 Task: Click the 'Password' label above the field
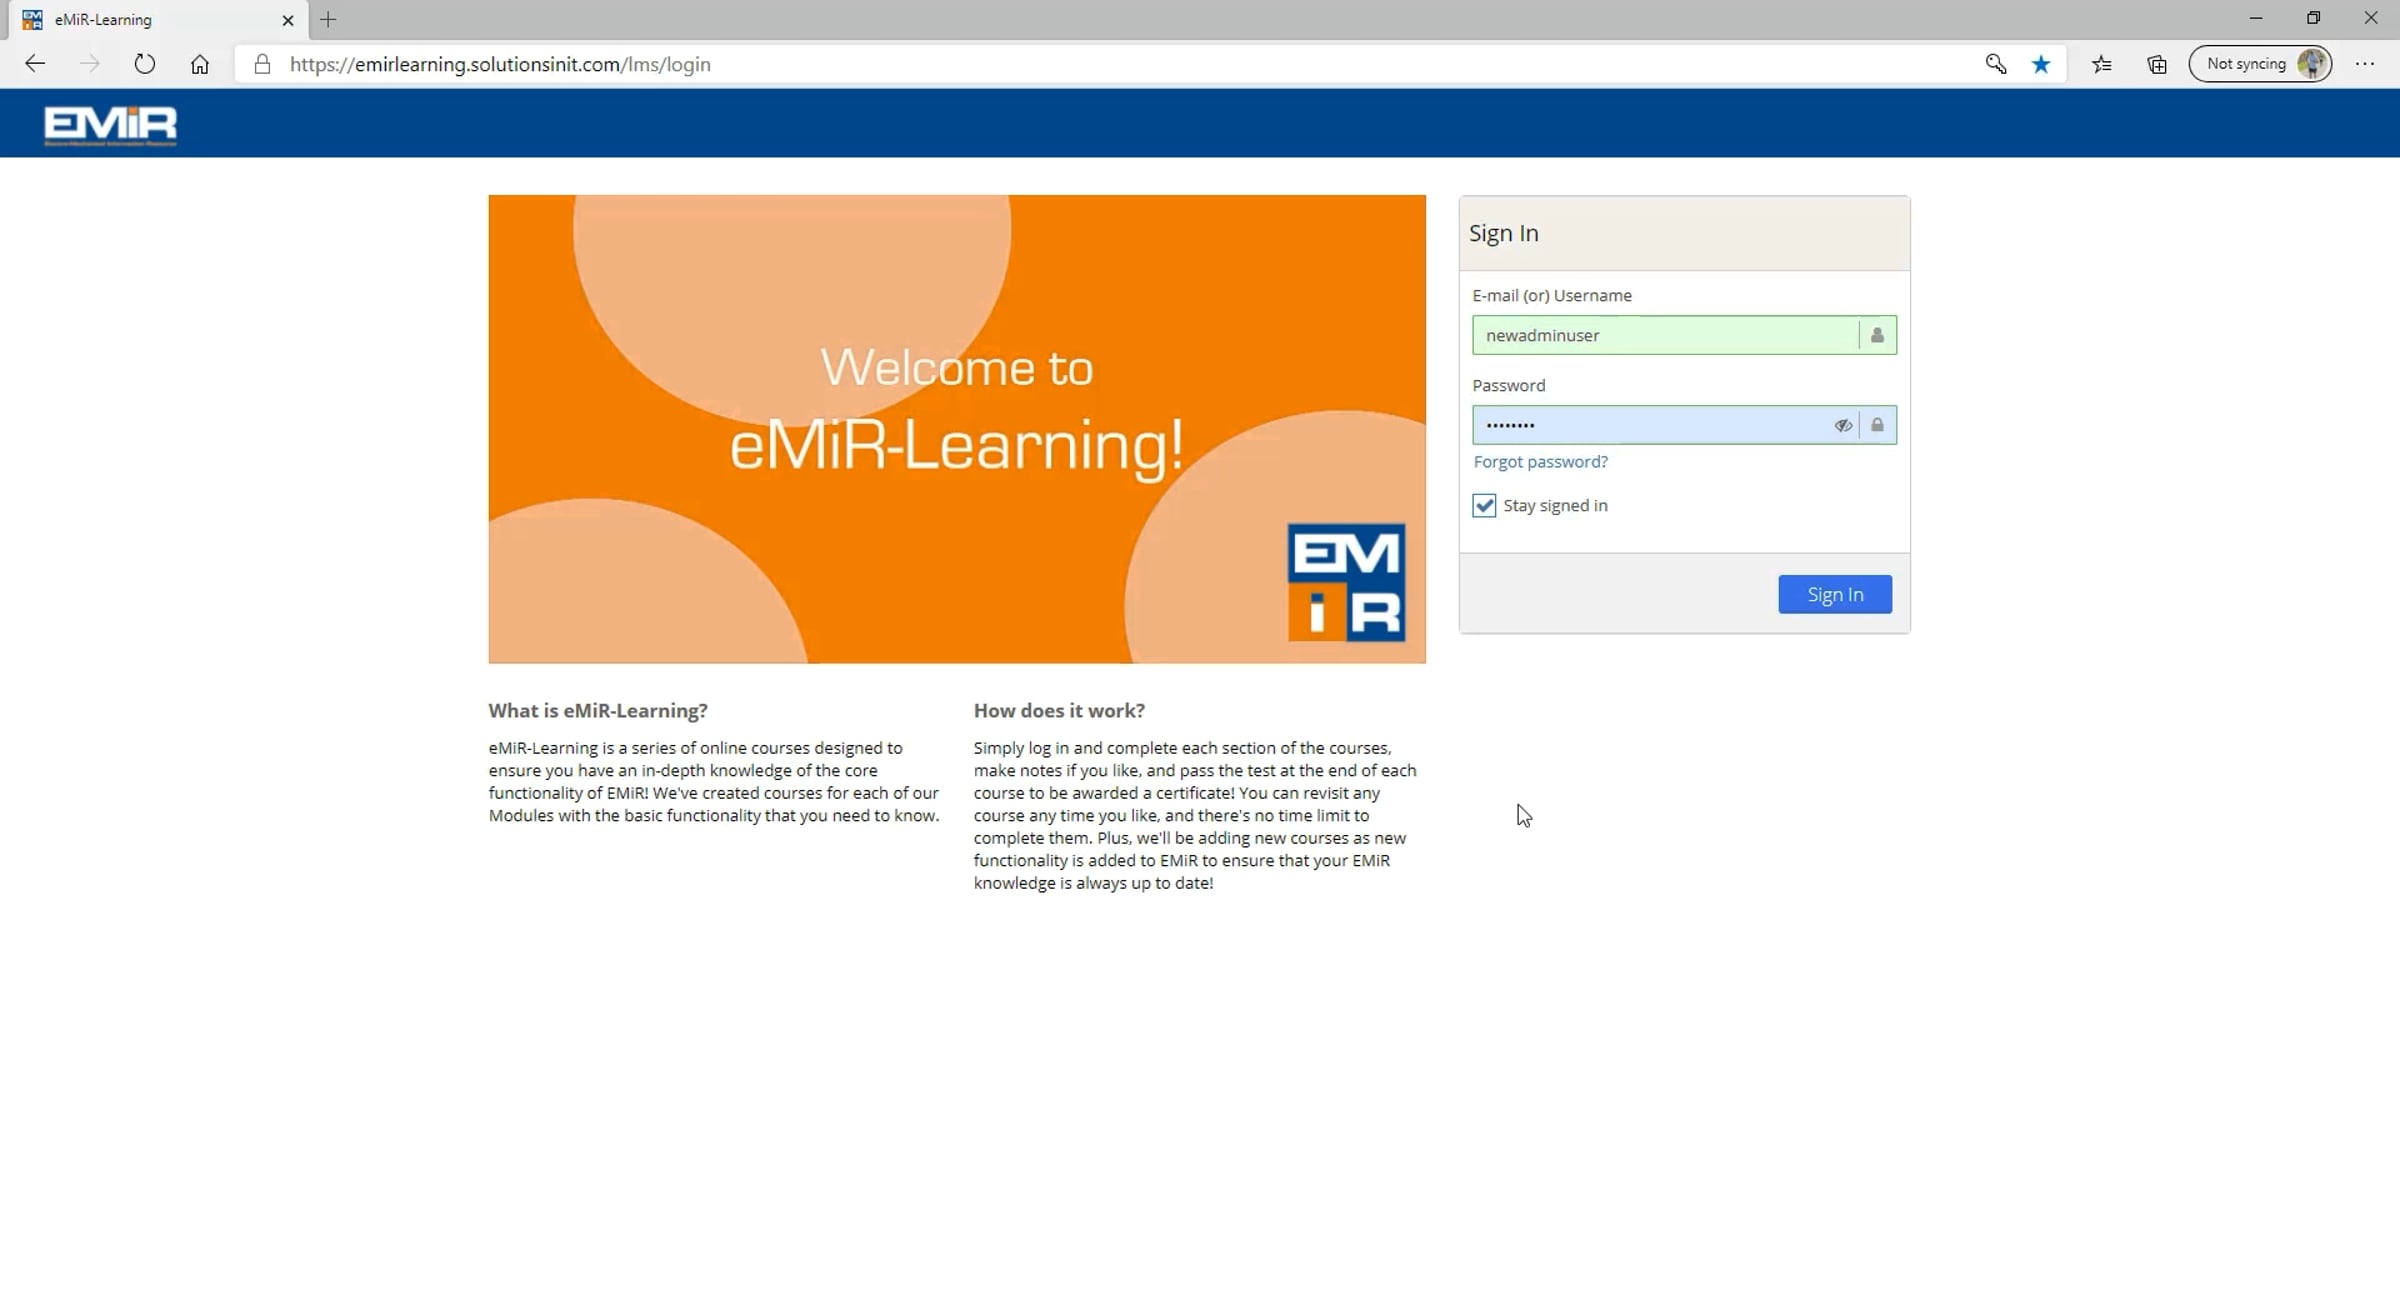[1509, 385]
